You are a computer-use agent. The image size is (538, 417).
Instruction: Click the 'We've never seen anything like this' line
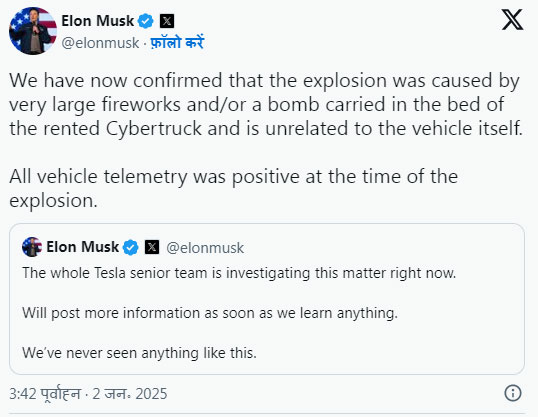tap(139, 353)
